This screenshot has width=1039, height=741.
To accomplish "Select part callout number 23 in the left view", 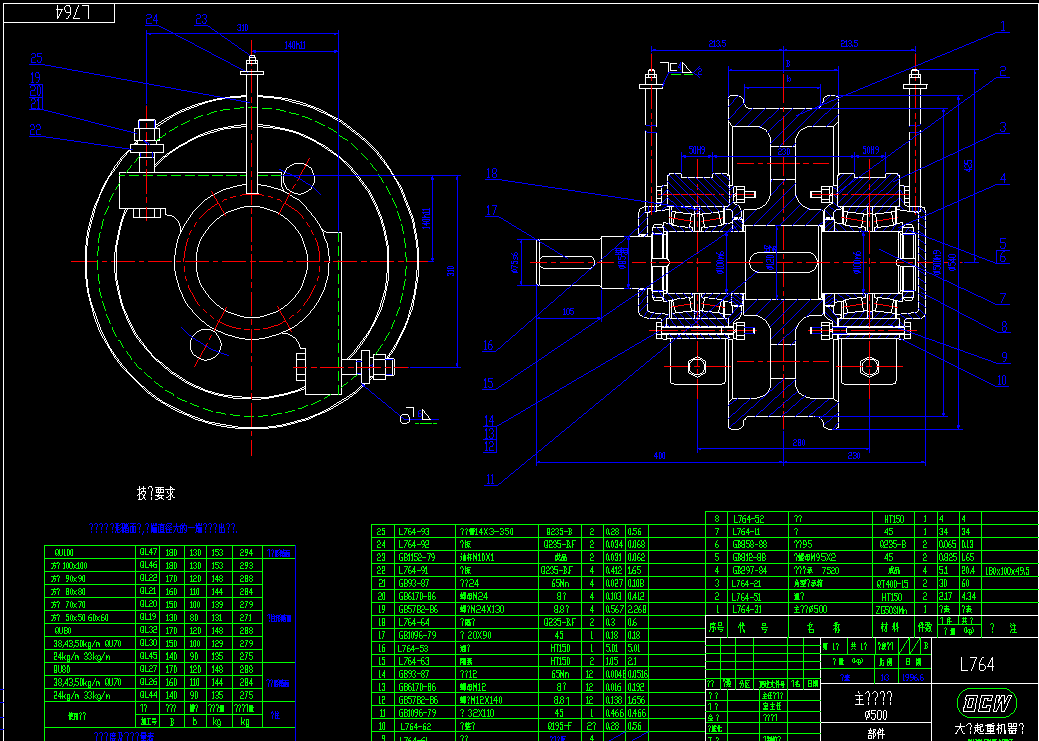I will coord(201,19).
